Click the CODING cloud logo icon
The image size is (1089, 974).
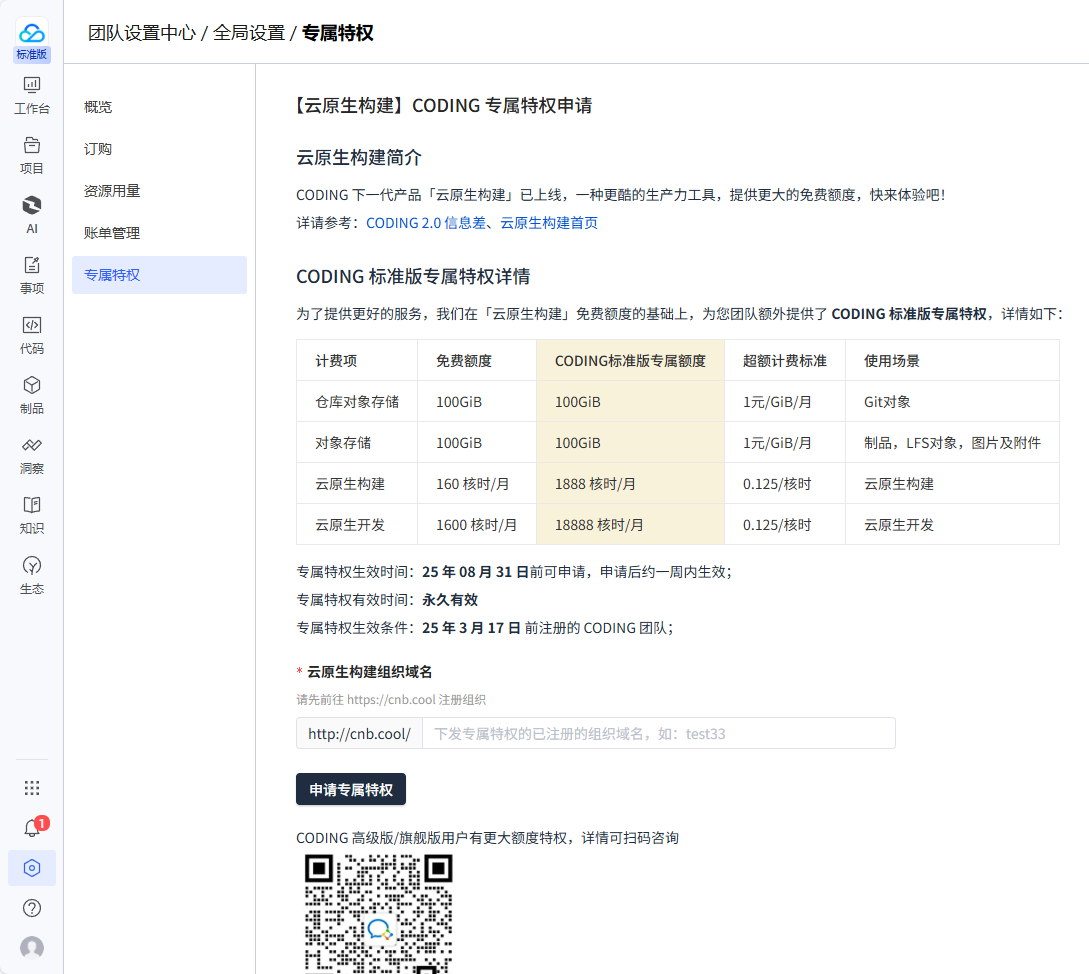[x=32, y=33]
